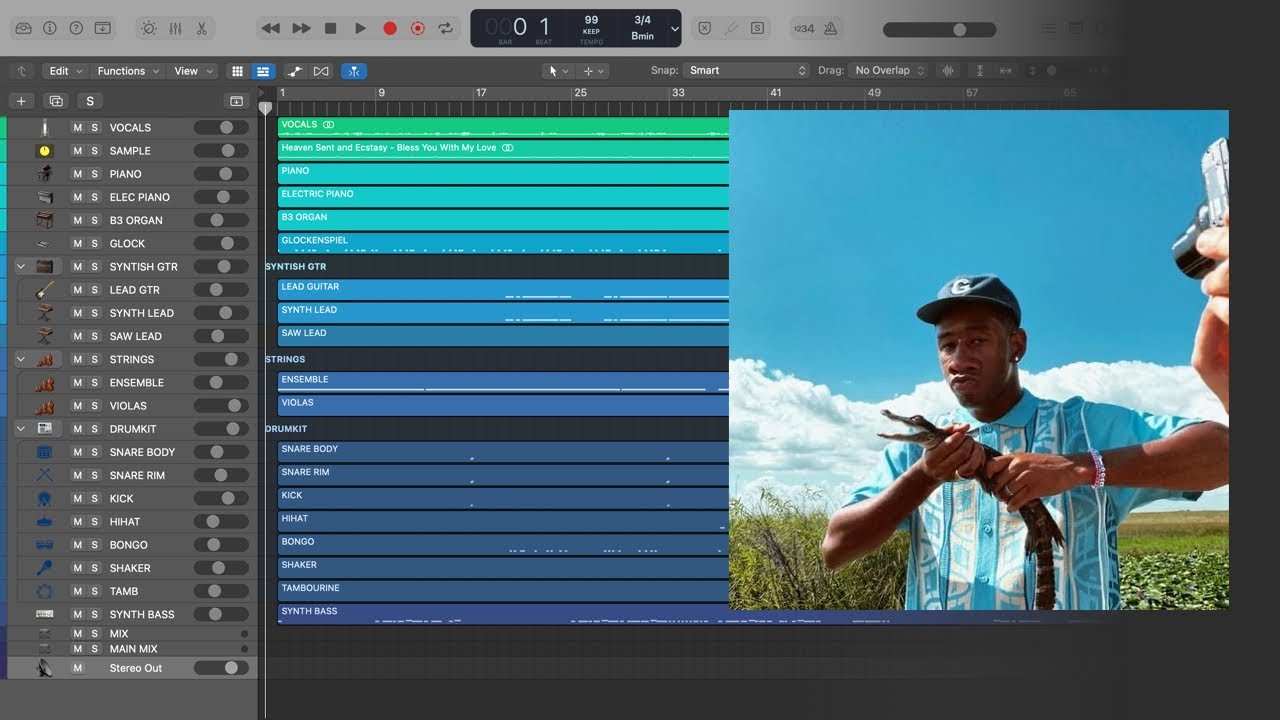Mute the GLOCK track

point(78,243)
